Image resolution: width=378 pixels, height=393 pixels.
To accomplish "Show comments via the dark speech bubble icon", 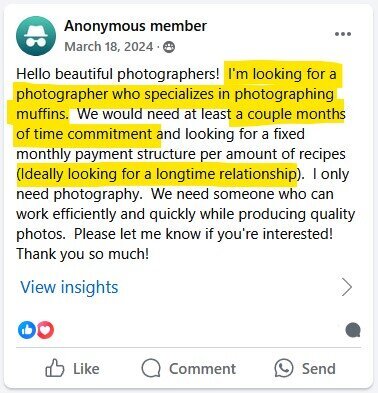I will [353, 331].
